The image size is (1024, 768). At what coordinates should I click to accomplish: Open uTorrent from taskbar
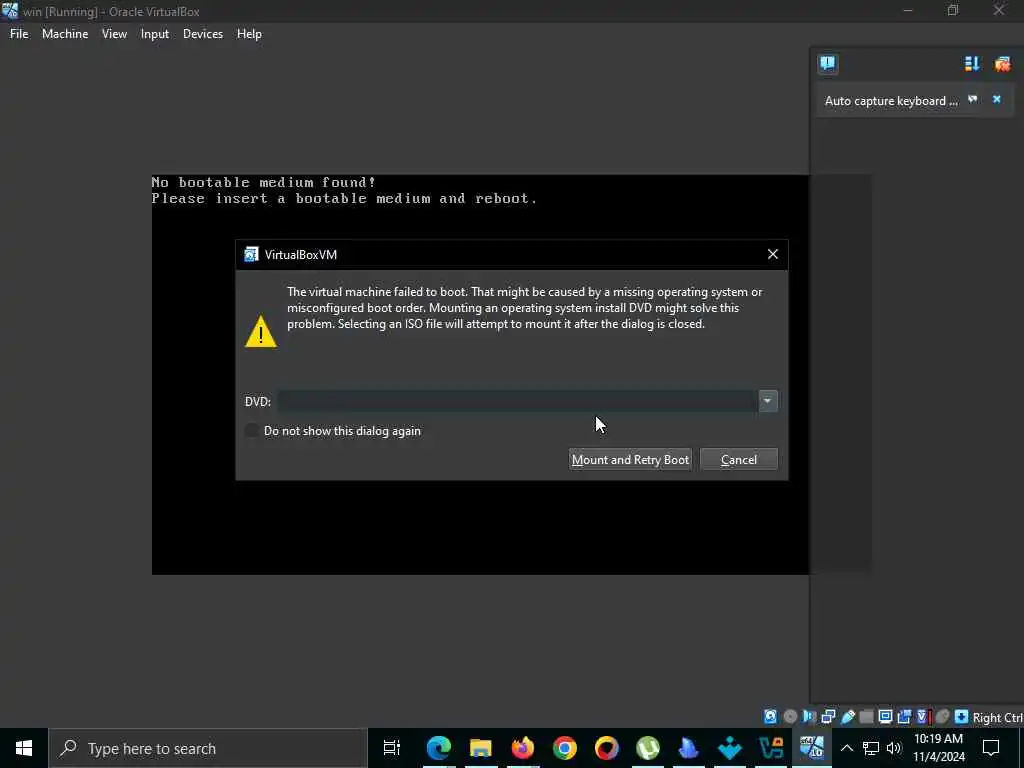point(648,748)
